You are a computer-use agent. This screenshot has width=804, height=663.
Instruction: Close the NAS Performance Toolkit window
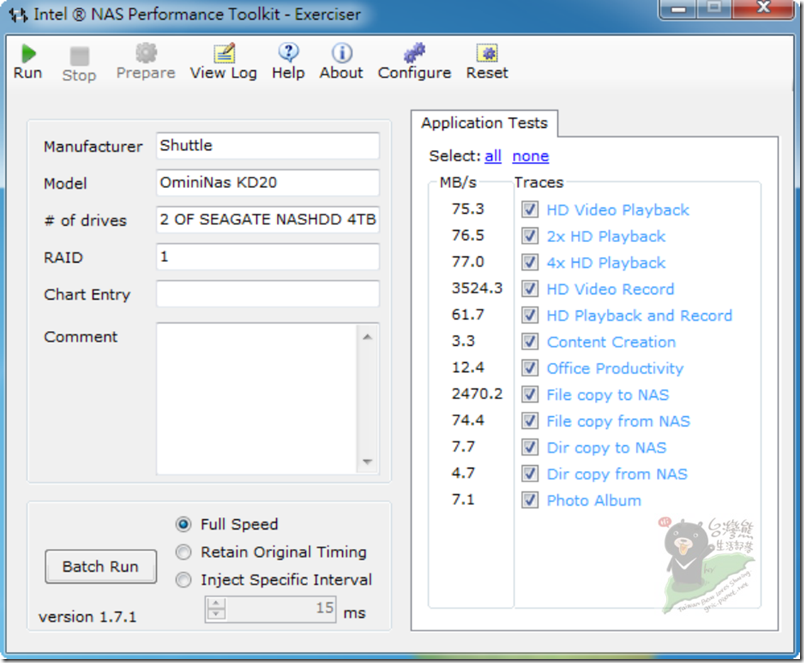coord(763,8)
